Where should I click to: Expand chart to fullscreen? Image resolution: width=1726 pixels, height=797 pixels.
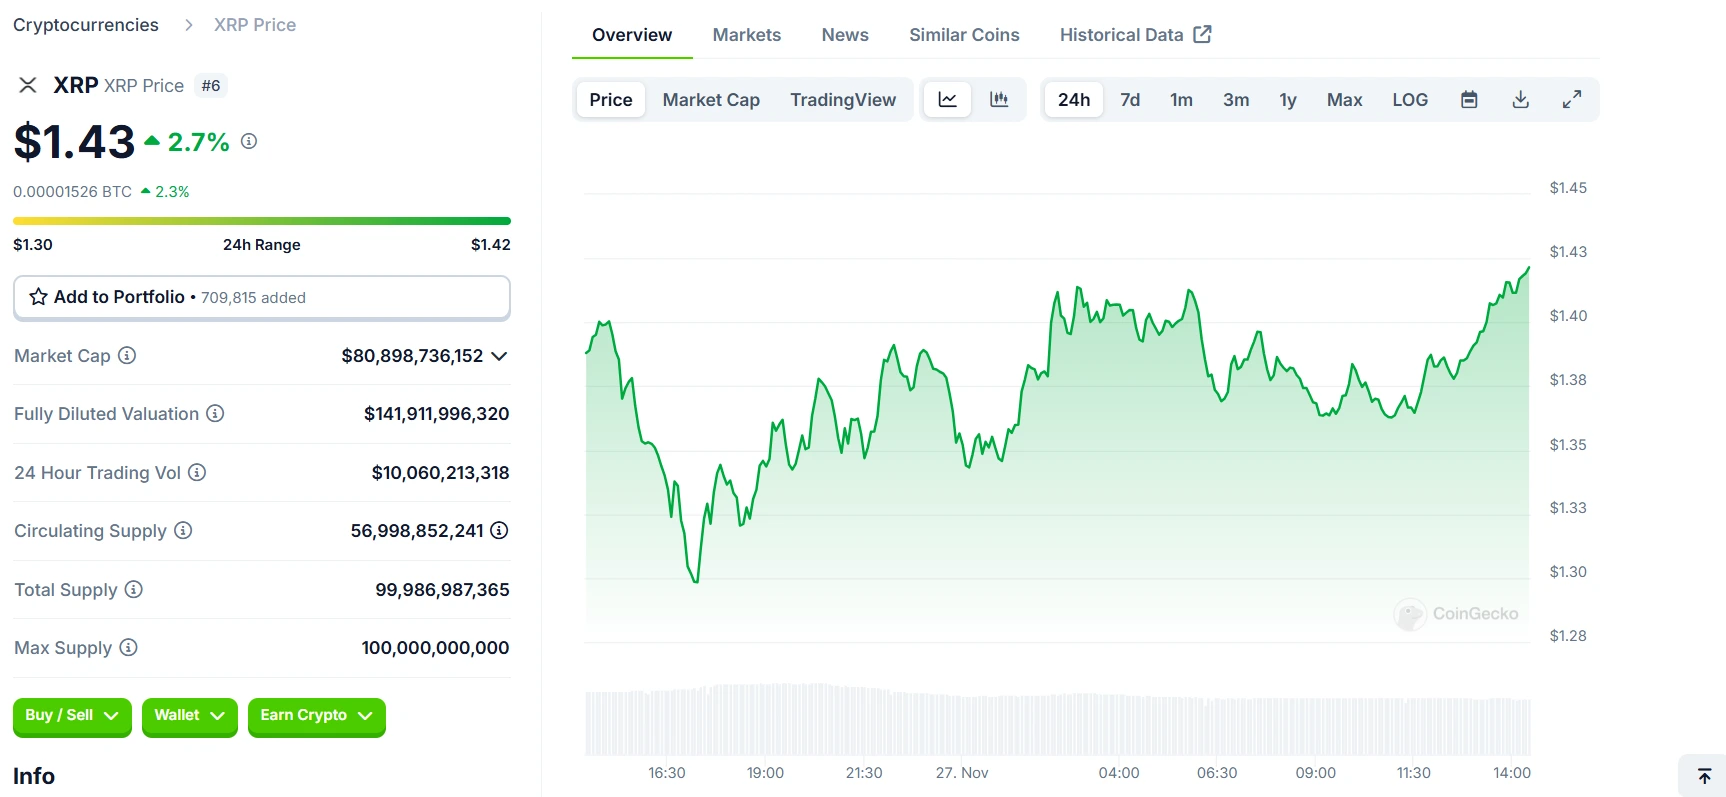[1572, 99]
